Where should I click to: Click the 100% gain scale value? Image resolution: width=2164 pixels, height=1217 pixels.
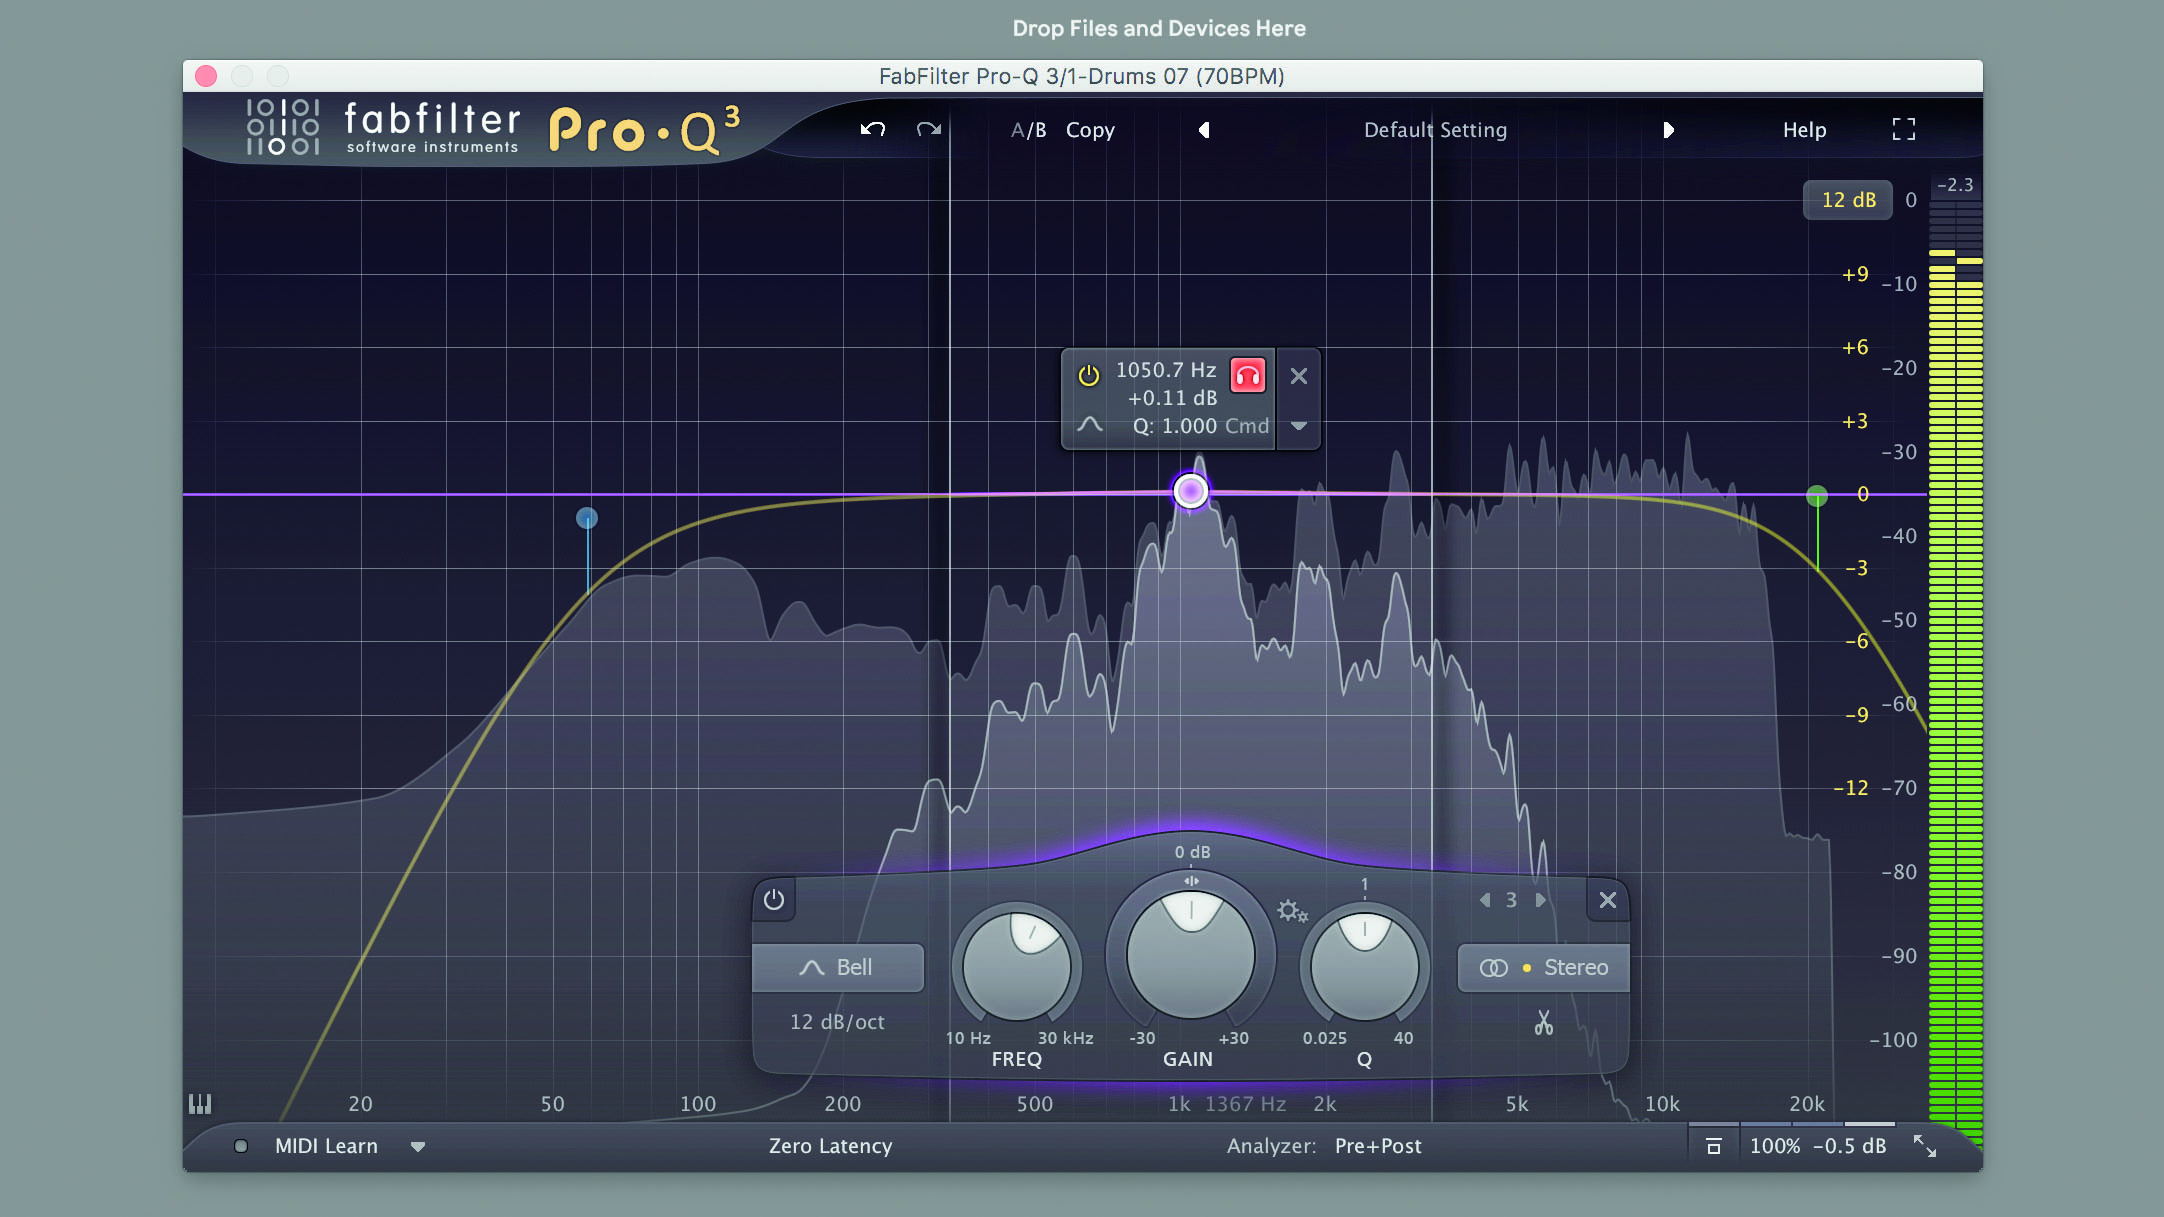pyautogui.click(x=1775, y=1146)
